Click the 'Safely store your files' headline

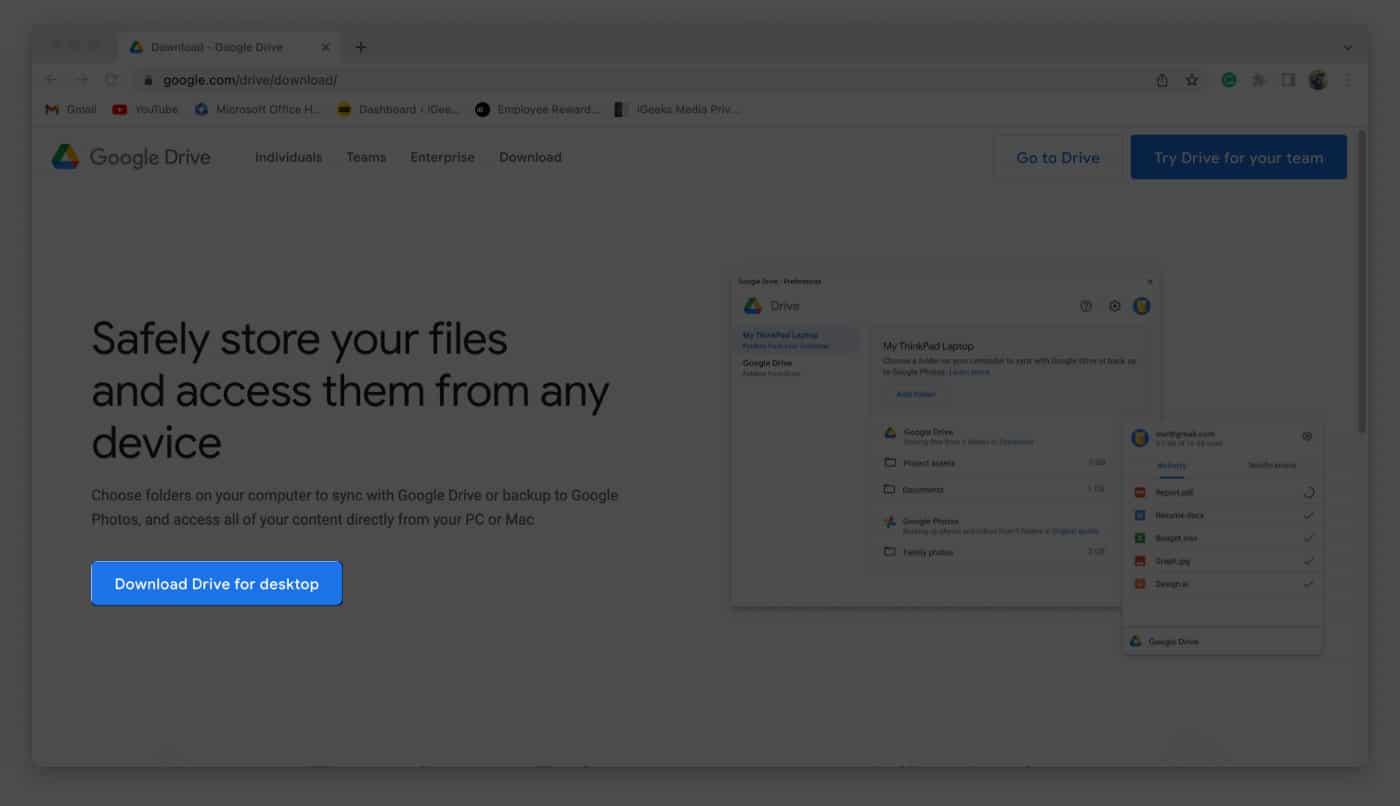click(x=350, y=391)
